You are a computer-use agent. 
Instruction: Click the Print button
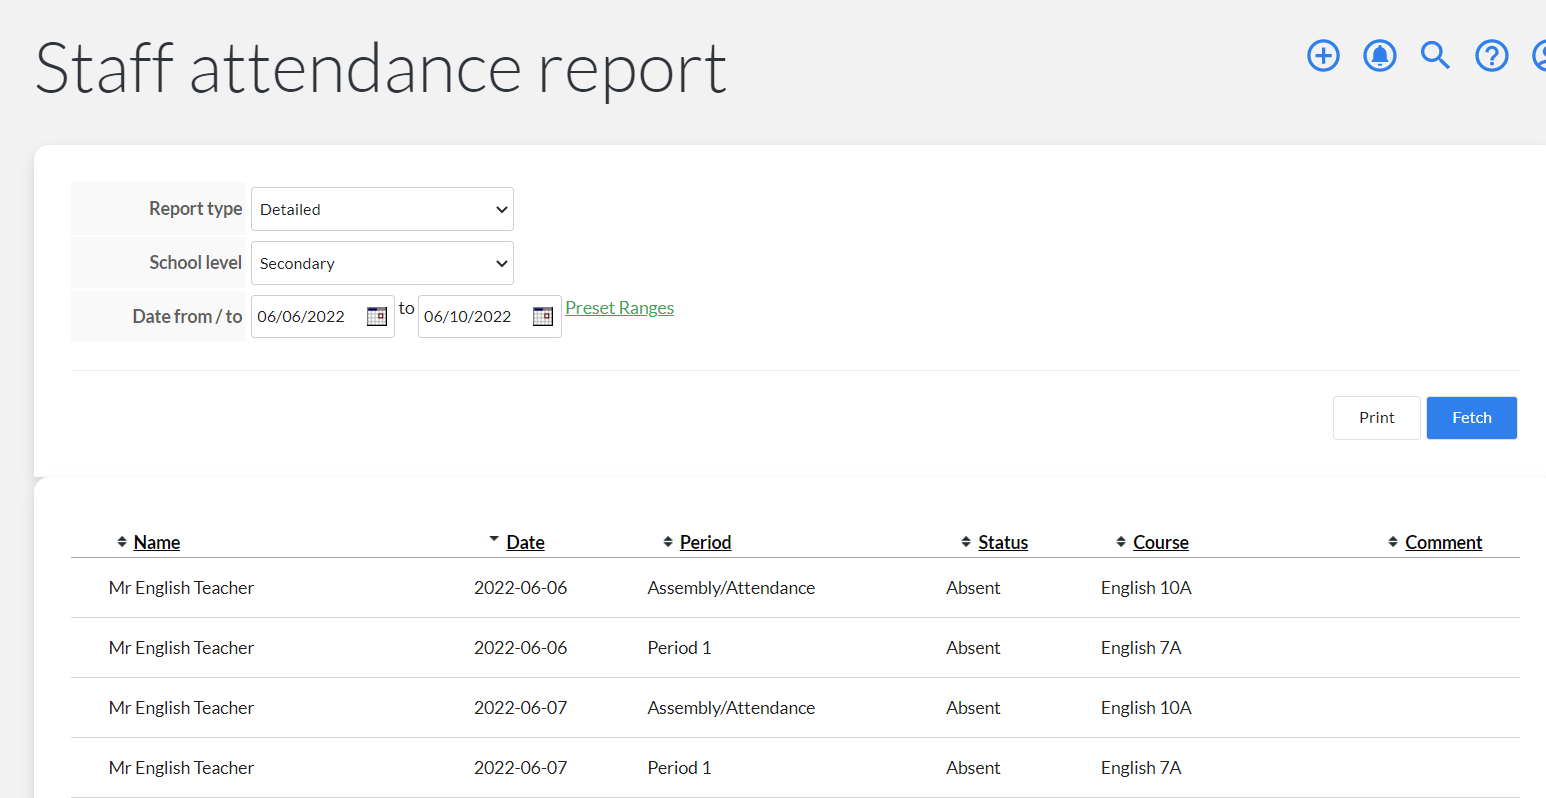(1377, 418)
